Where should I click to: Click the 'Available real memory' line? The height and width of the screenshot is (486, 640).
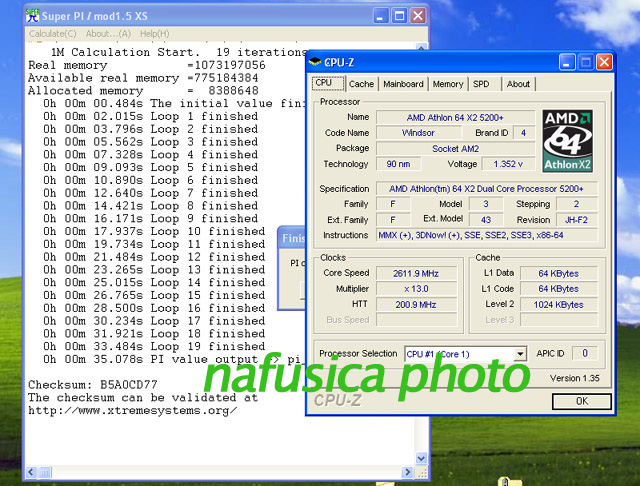point(143,78)
